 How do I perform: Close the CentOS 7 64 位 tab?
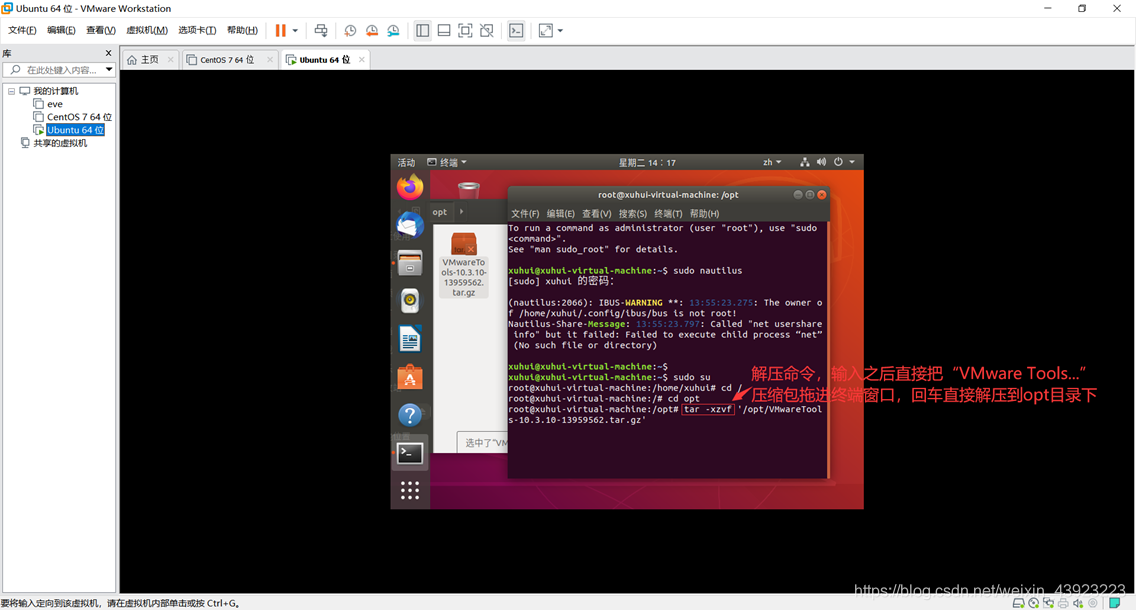[270, 59]
